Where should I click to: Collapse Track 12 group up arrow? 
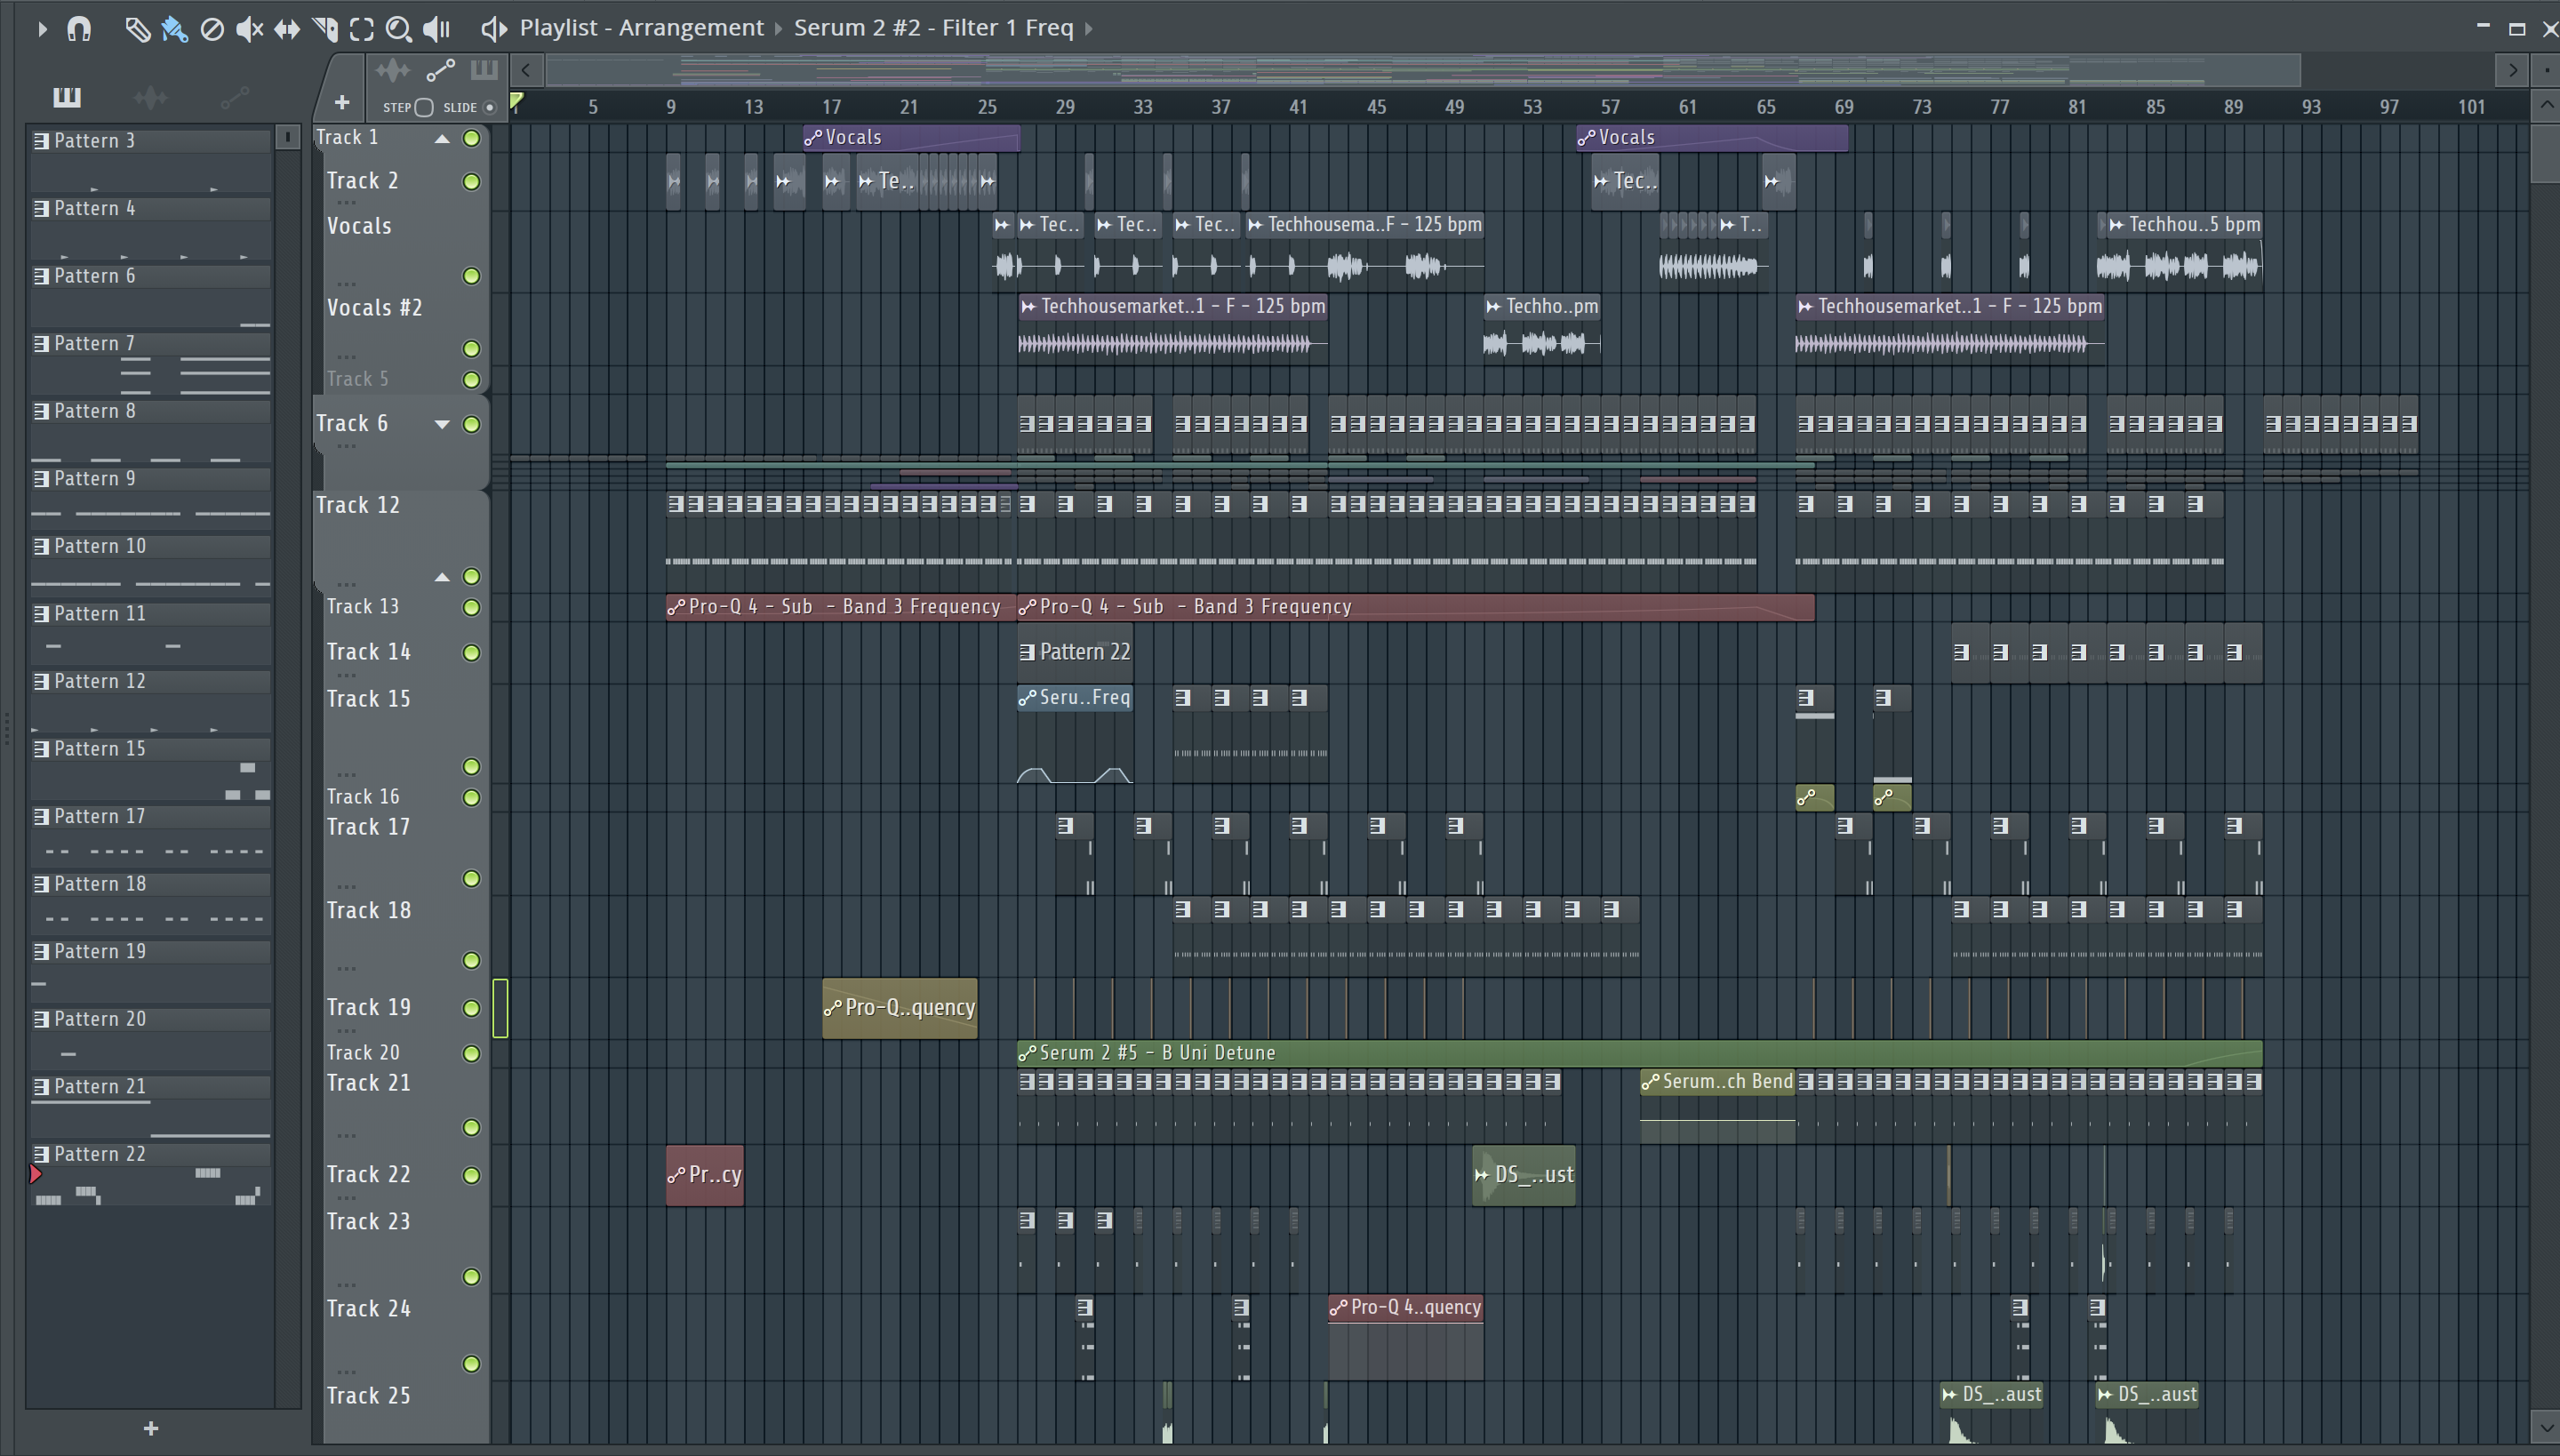pyautogui.click(x=441, y=577)
